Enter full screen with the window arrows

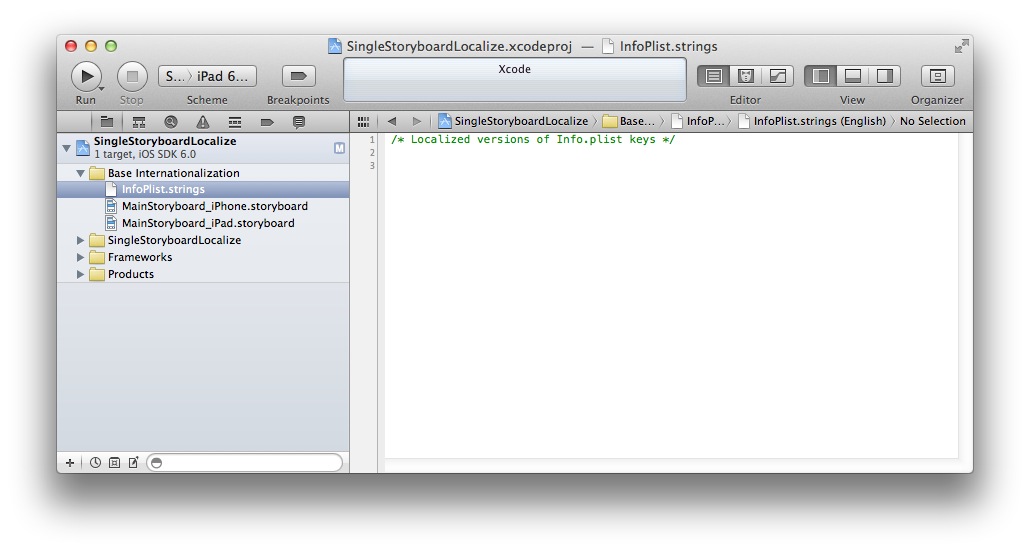(961, 46)
